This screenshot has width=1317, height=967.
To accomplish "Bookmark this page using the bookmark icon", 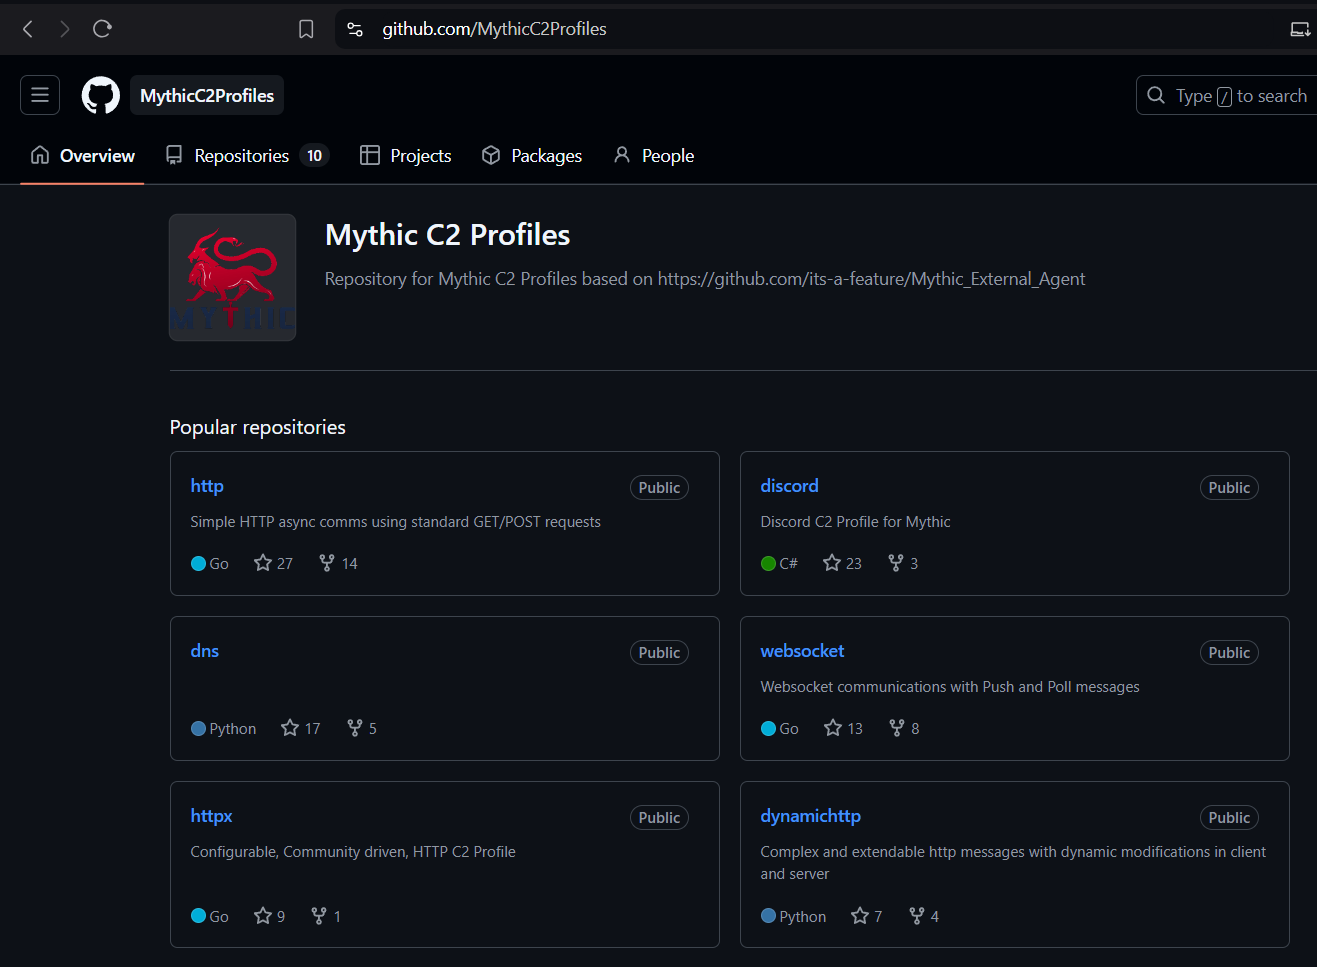I will tap(306, 29).
